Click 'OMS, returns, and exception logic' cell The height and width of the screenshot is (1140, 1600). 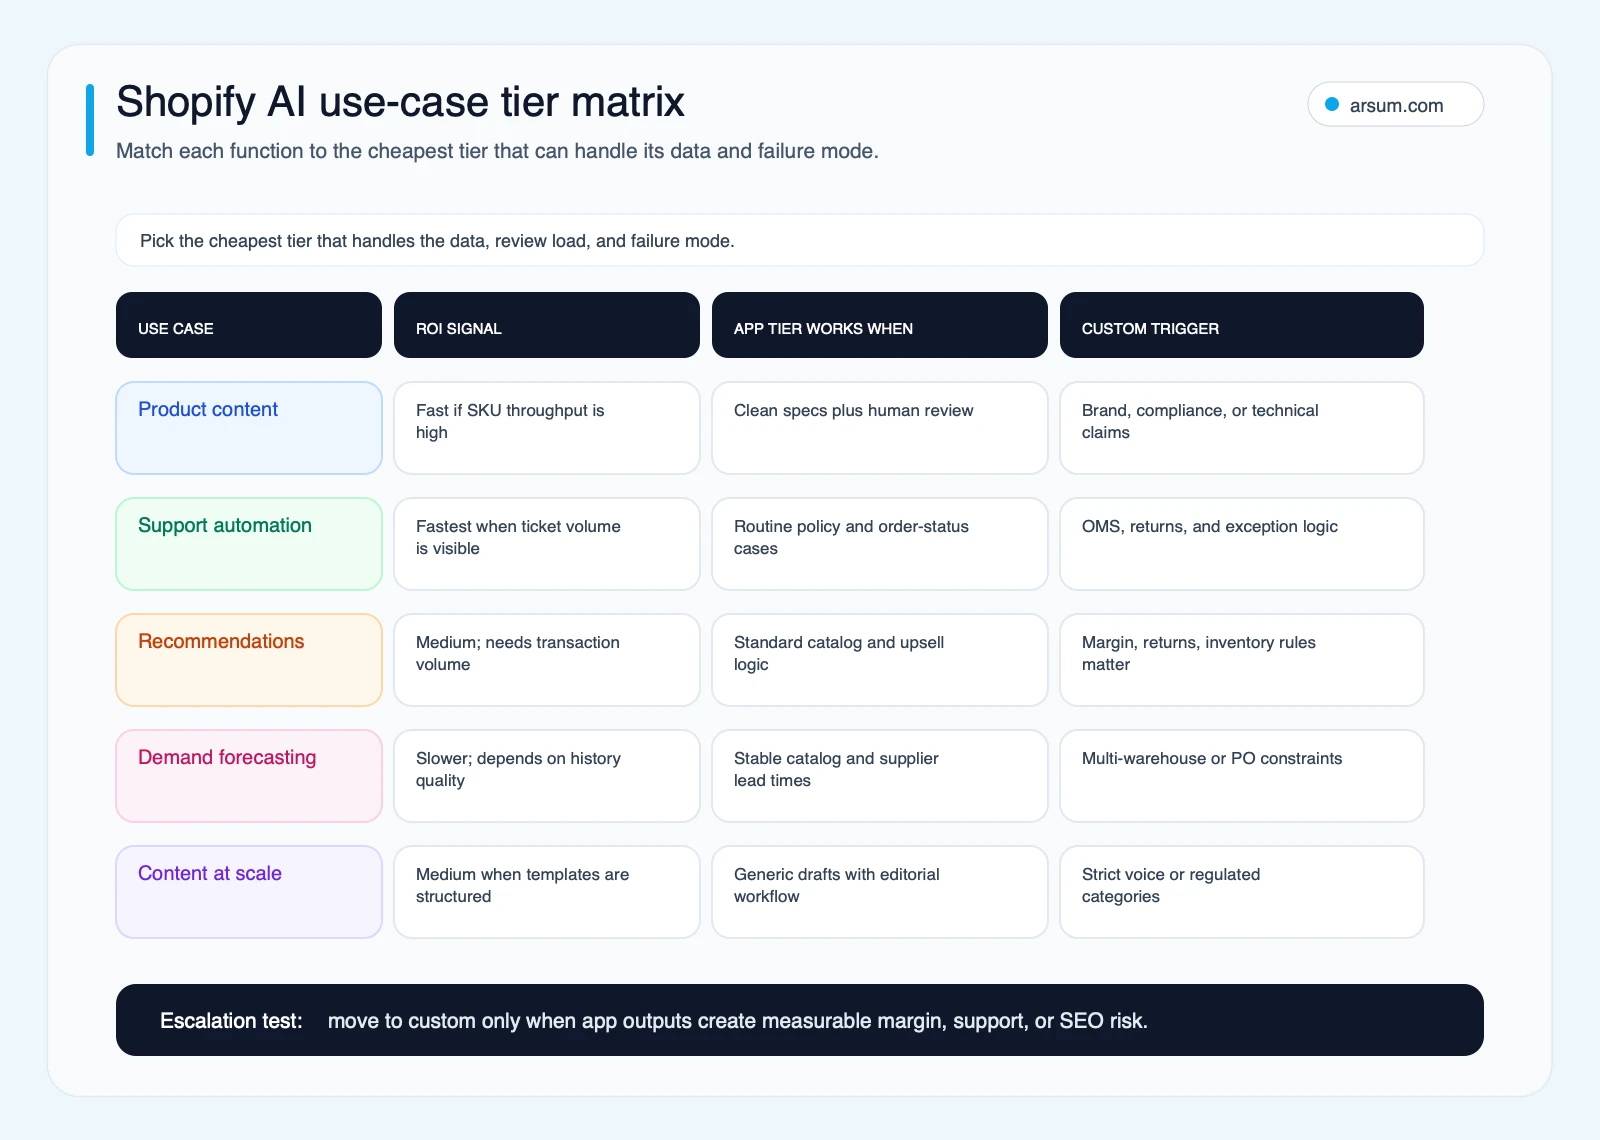1241,544
